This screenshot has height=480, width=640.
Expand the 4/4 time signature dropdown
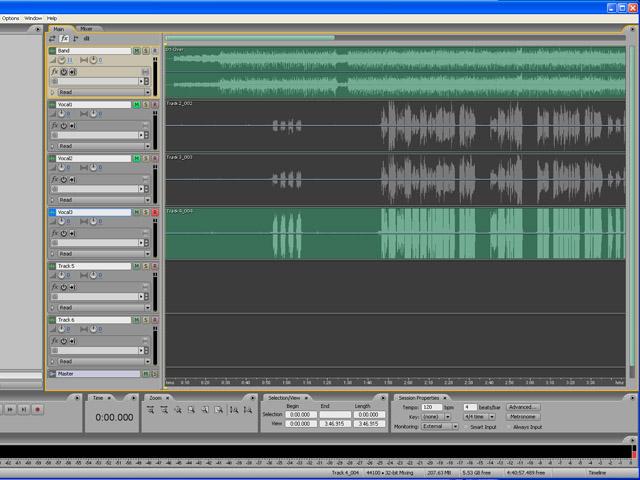click(480, 417)
